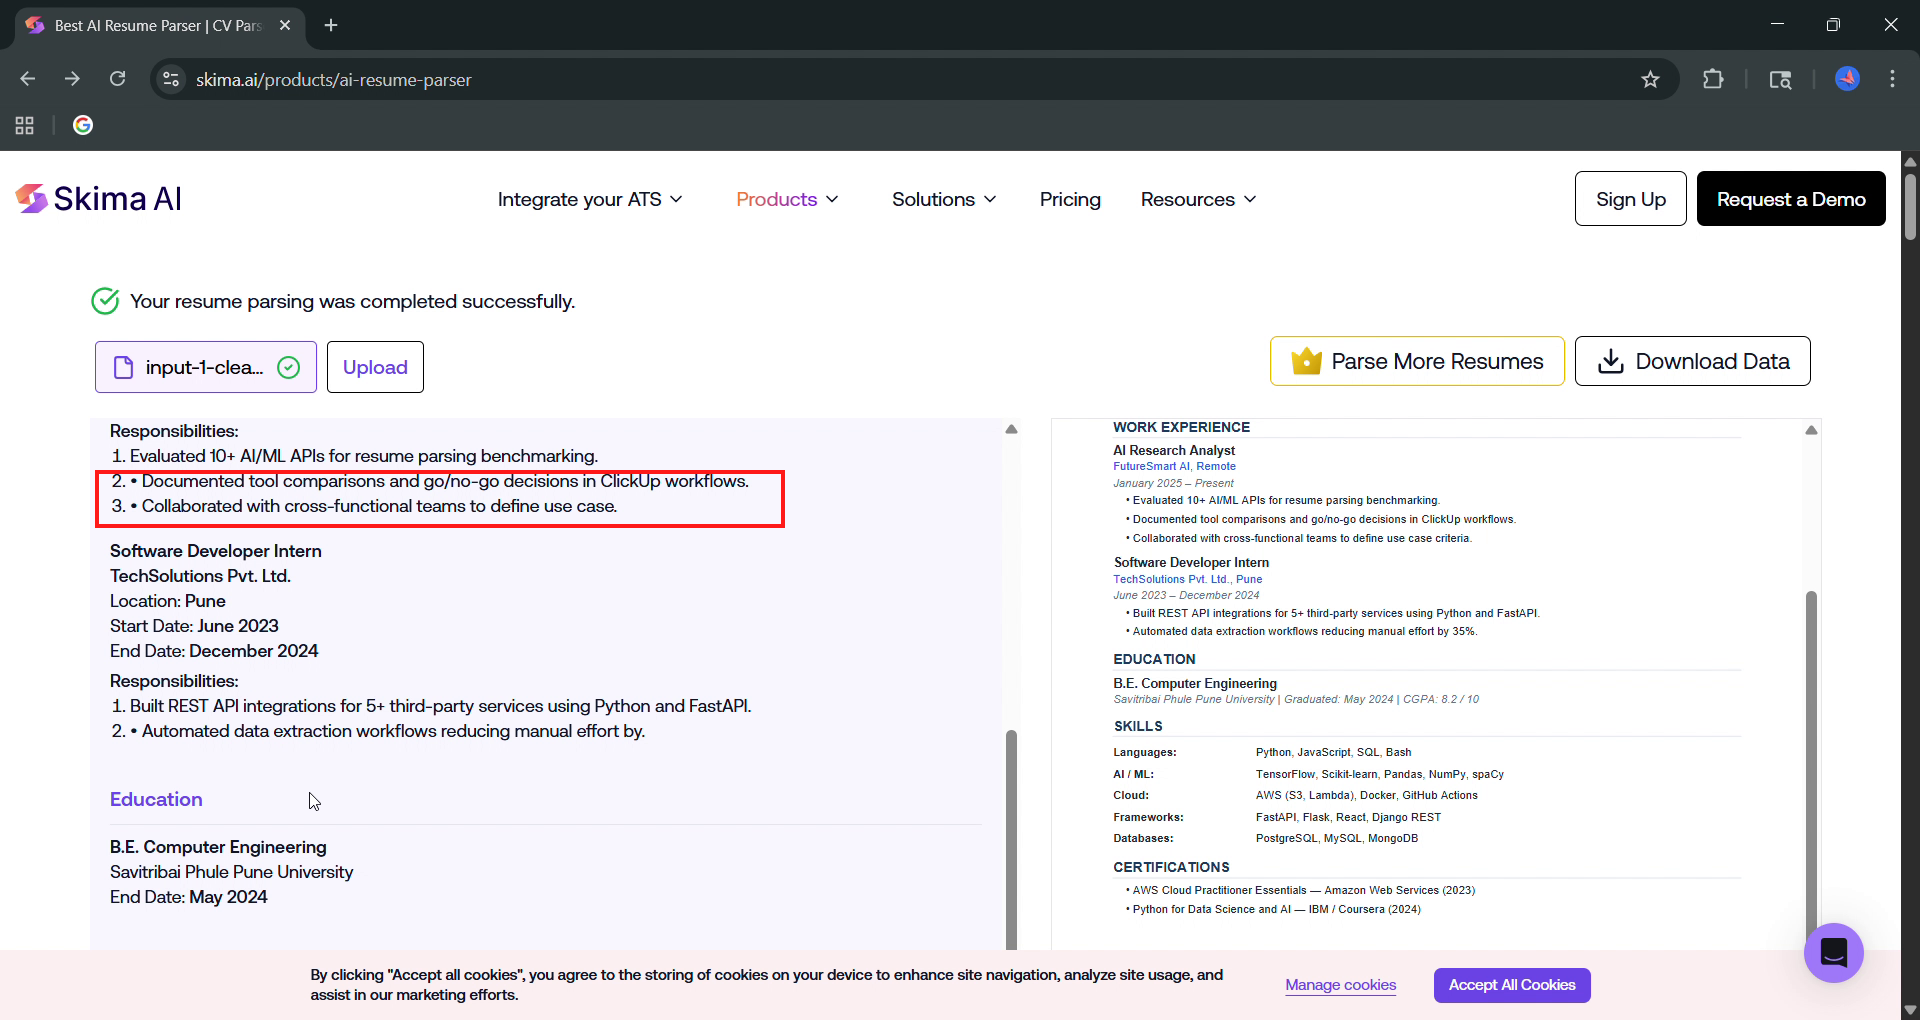Expand the Products dropdown
The image size is (1920, 1020).
click(x=787, y=199)
